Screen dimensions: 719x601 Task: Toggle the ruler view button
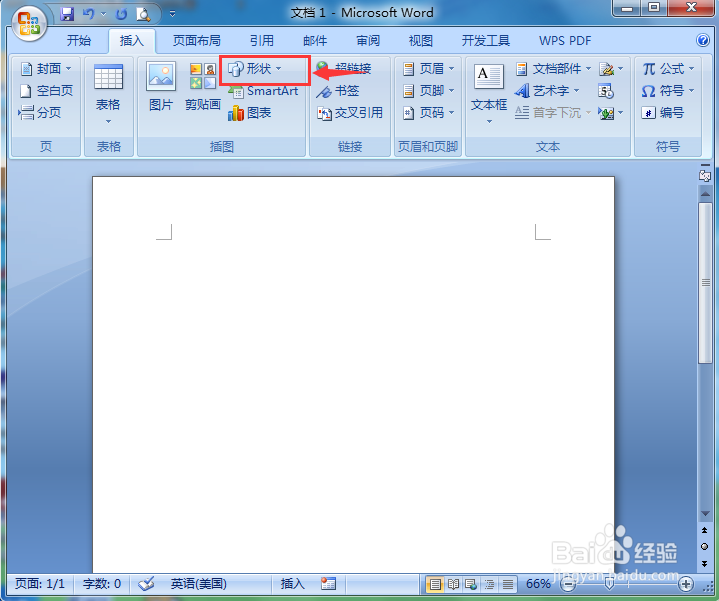pos(705,175)
